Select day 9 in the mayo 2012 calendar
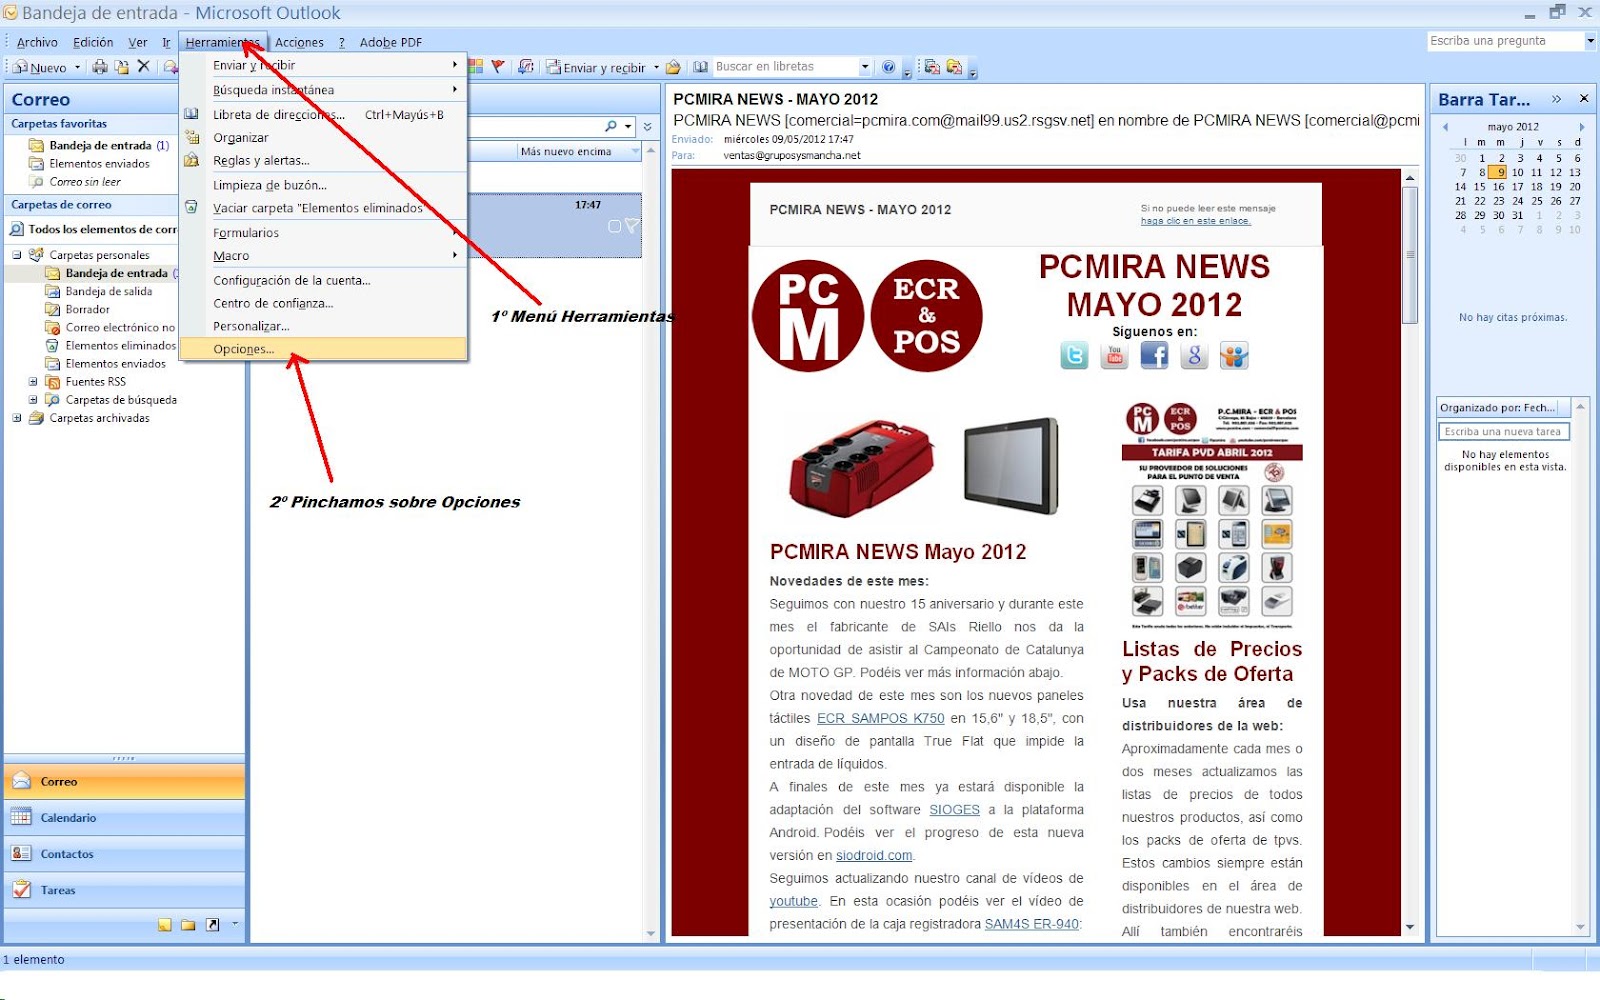The image size is (1600, 1000). 1497,172
